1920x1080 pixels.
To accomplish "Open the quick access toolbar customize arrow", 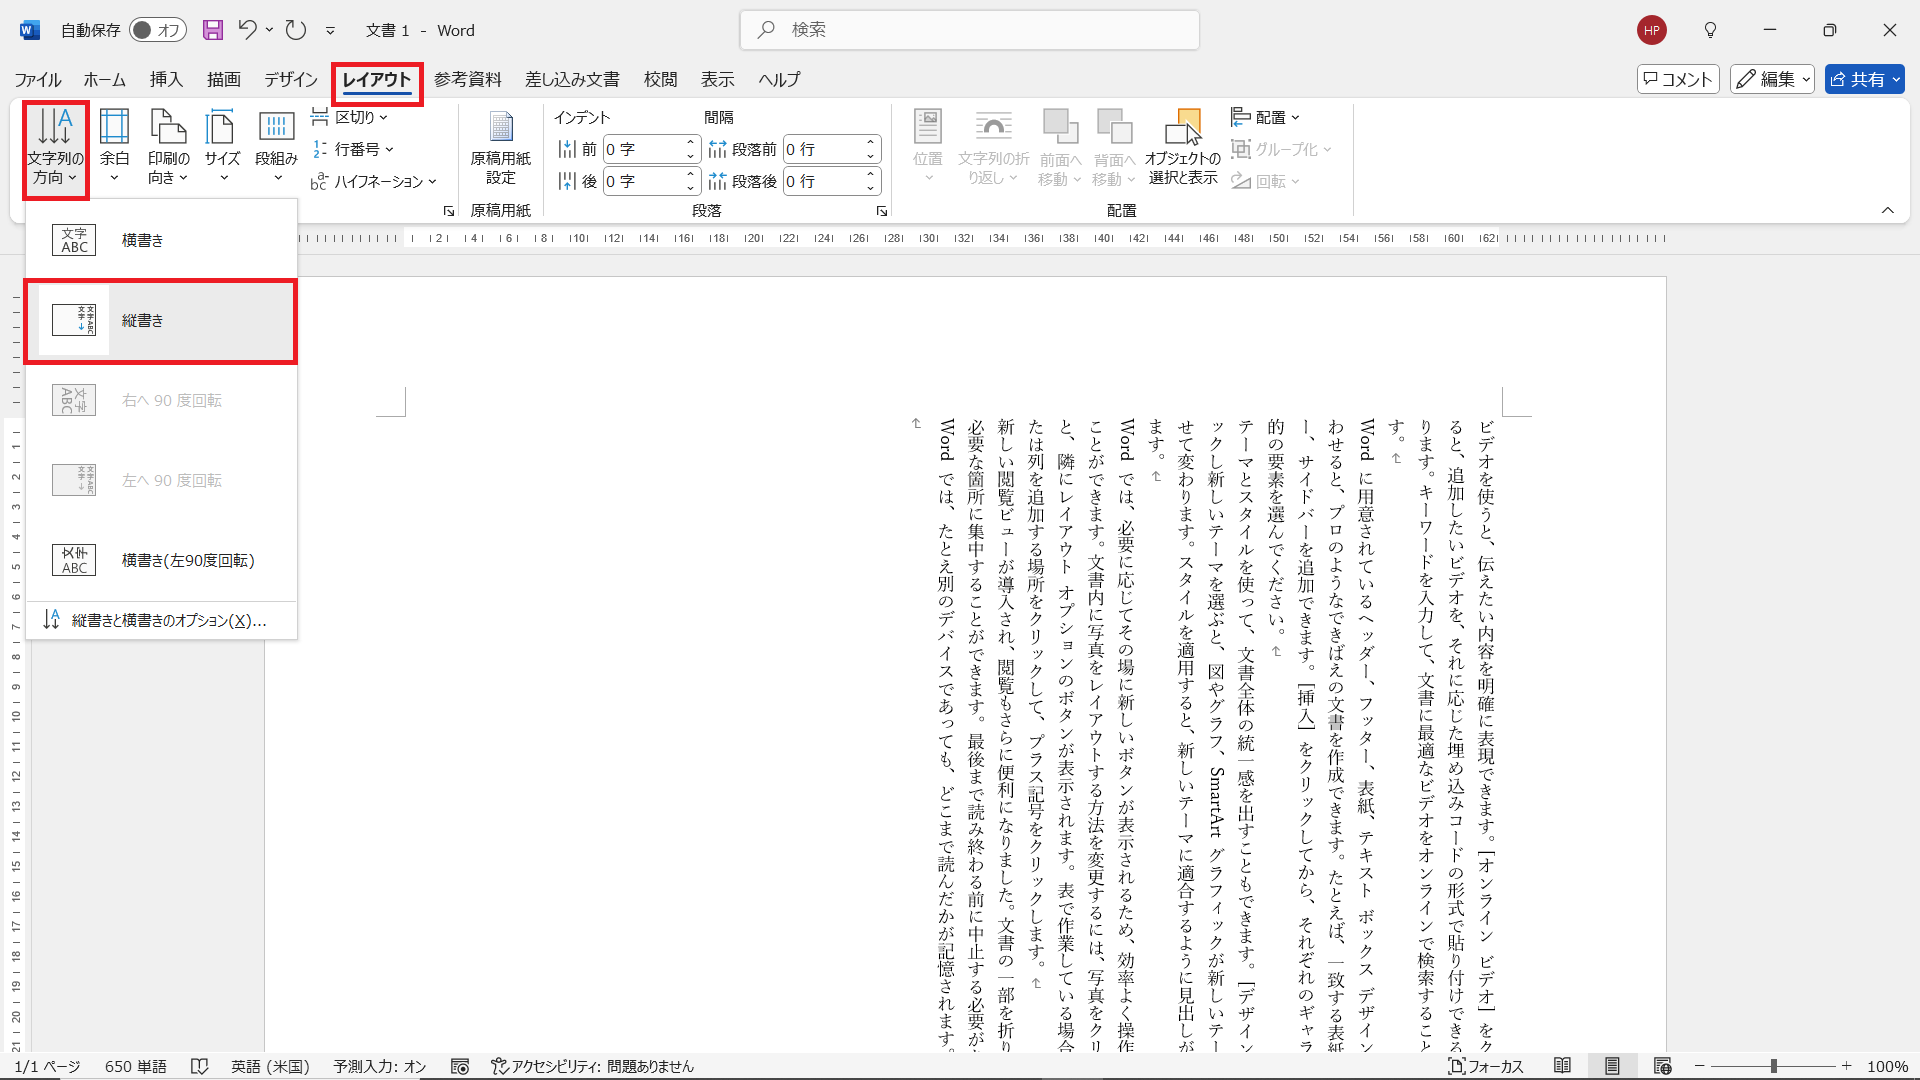I will pos(330,31).
